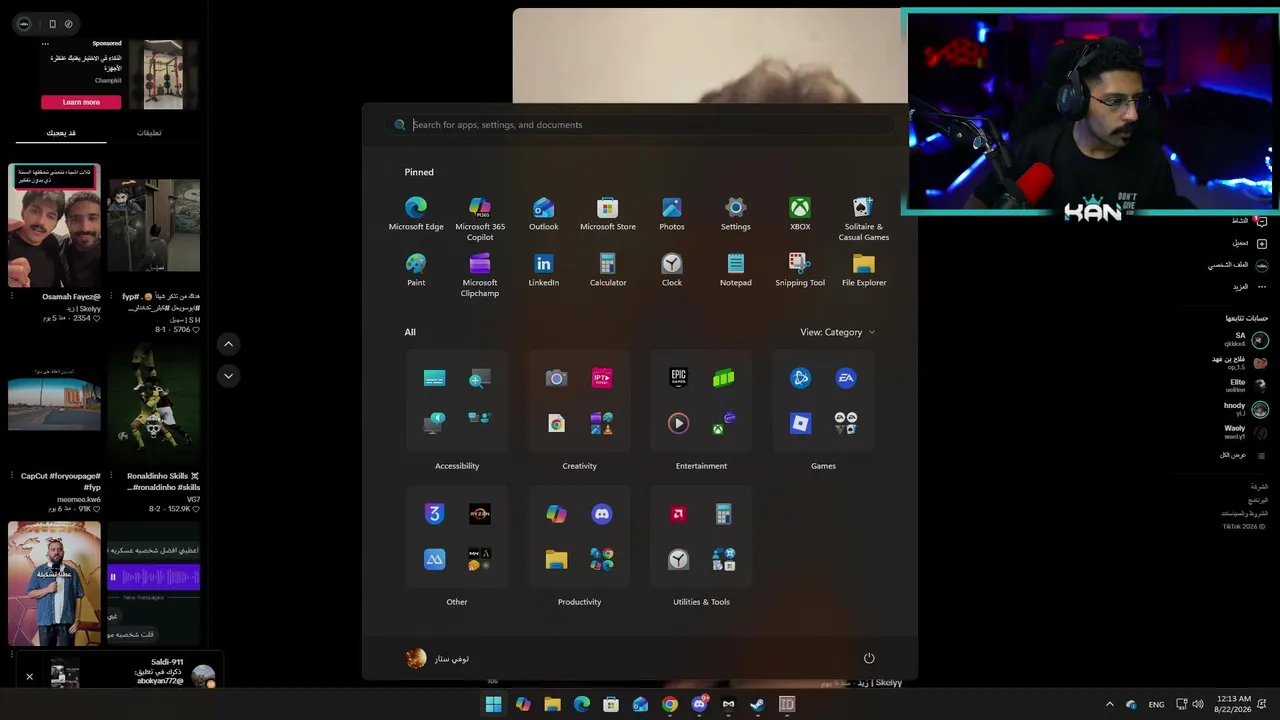The height and width of the screenshot is (720, 1280).
Task: Open Microsoft Store from pinned apps
Action: tap(608, 214)
